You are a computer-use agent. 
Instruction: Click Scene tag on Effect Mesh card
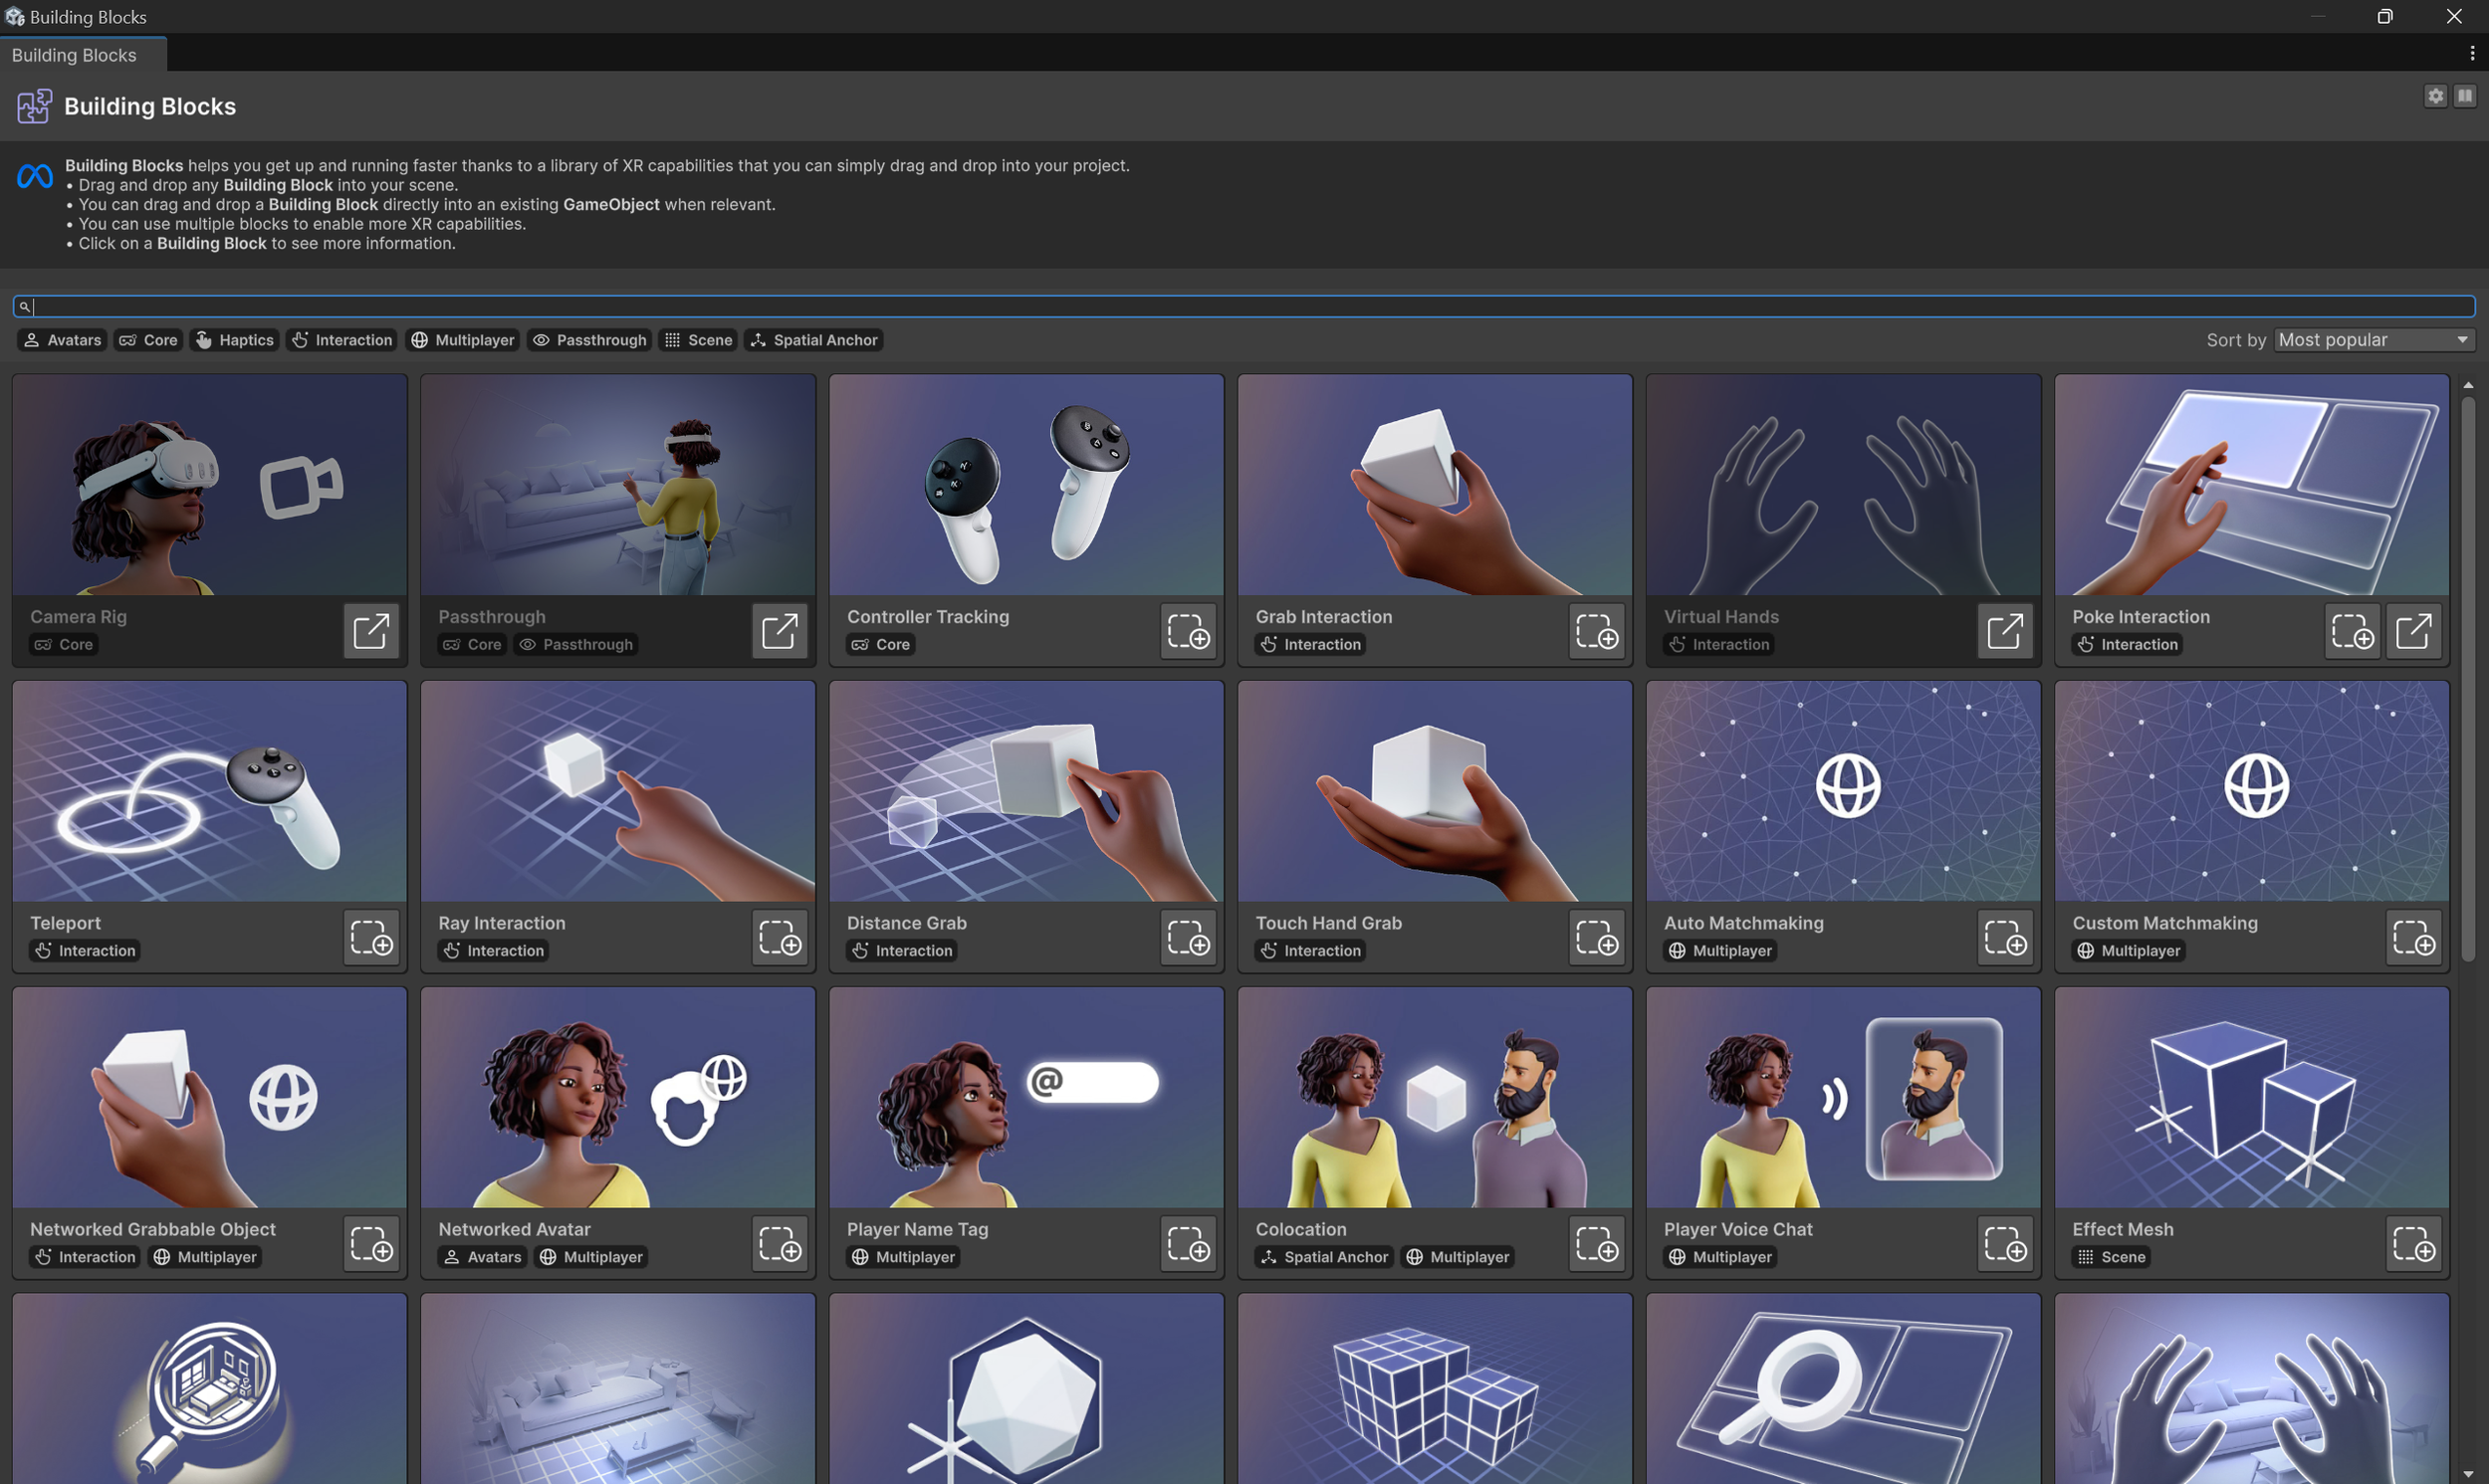point(2111,1257)
